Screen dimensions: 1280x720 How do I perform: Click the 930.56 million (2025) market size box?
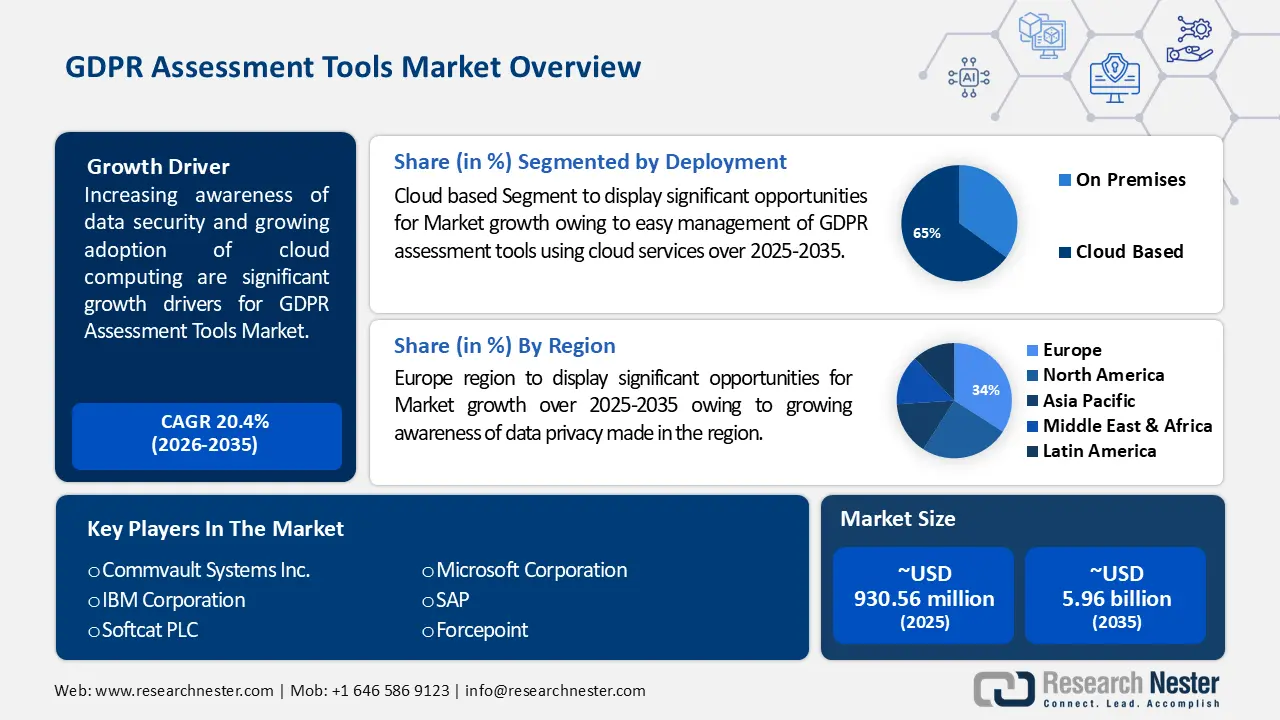[x=923, y=595]
